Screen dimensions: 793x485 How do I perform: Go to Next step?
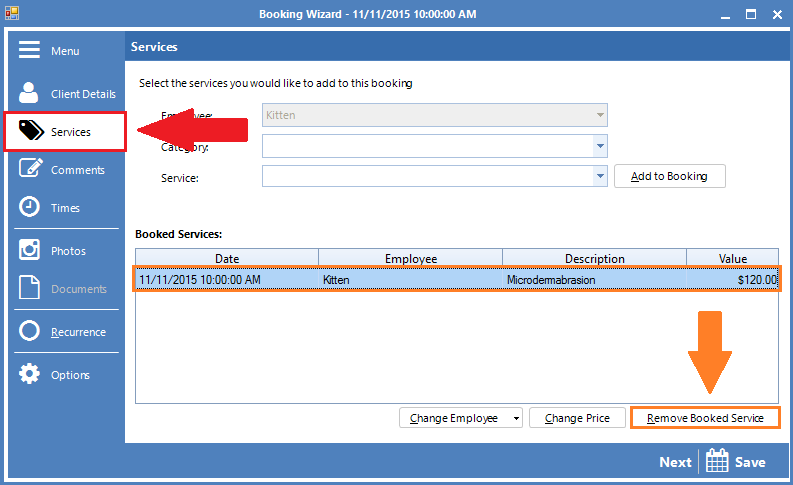(675, 462)
